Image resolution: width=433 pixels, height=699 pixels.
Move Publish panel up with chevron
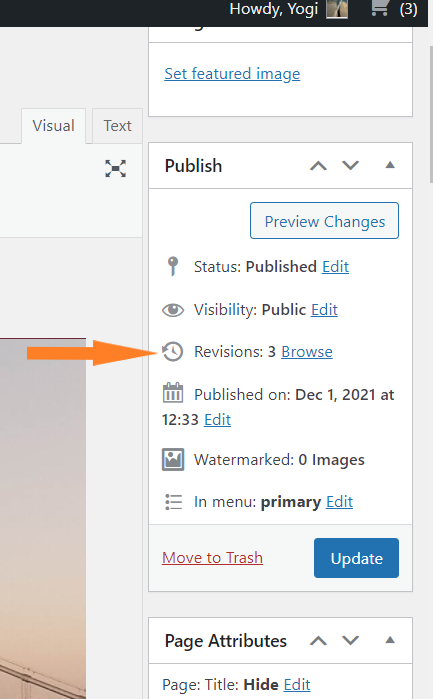pyautogui.click(x=318, y=166)
